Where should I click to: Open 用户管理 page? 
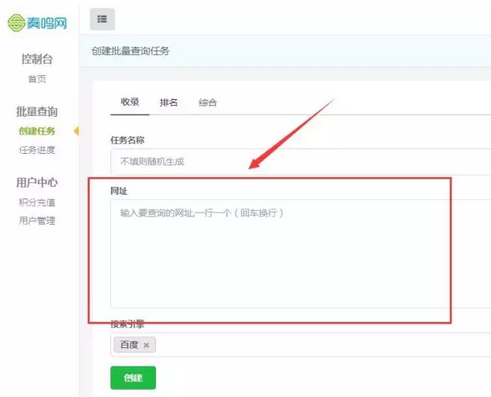point(37,221)
